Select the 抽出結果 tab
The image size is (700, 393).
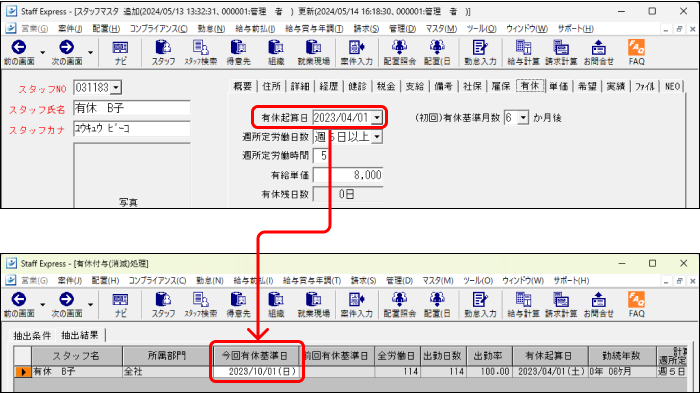tap(80, 335)
